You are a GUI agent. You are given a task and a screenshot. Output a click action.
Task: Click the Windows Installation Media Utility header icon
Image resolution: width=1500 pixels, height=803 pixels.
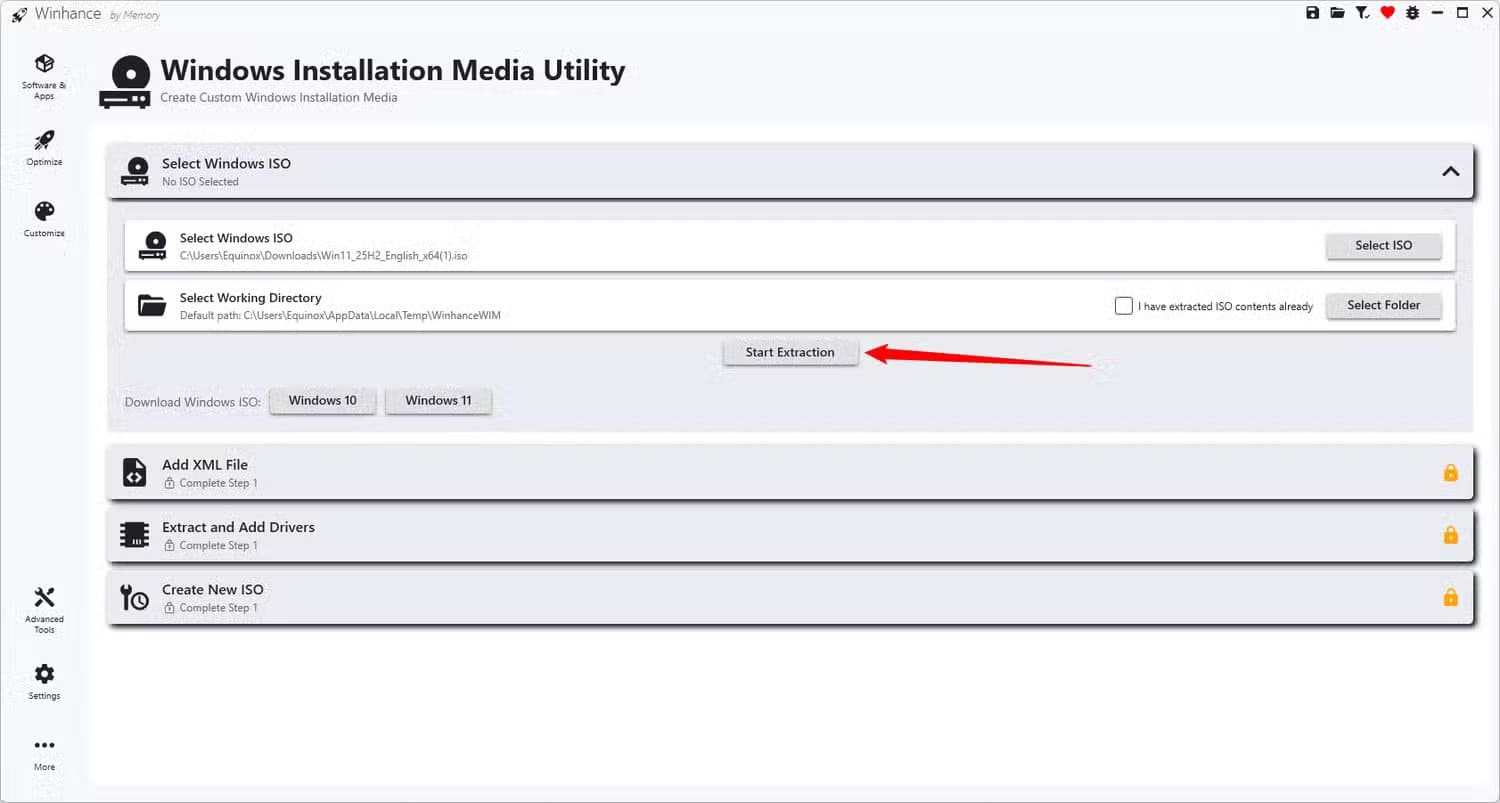126,82
